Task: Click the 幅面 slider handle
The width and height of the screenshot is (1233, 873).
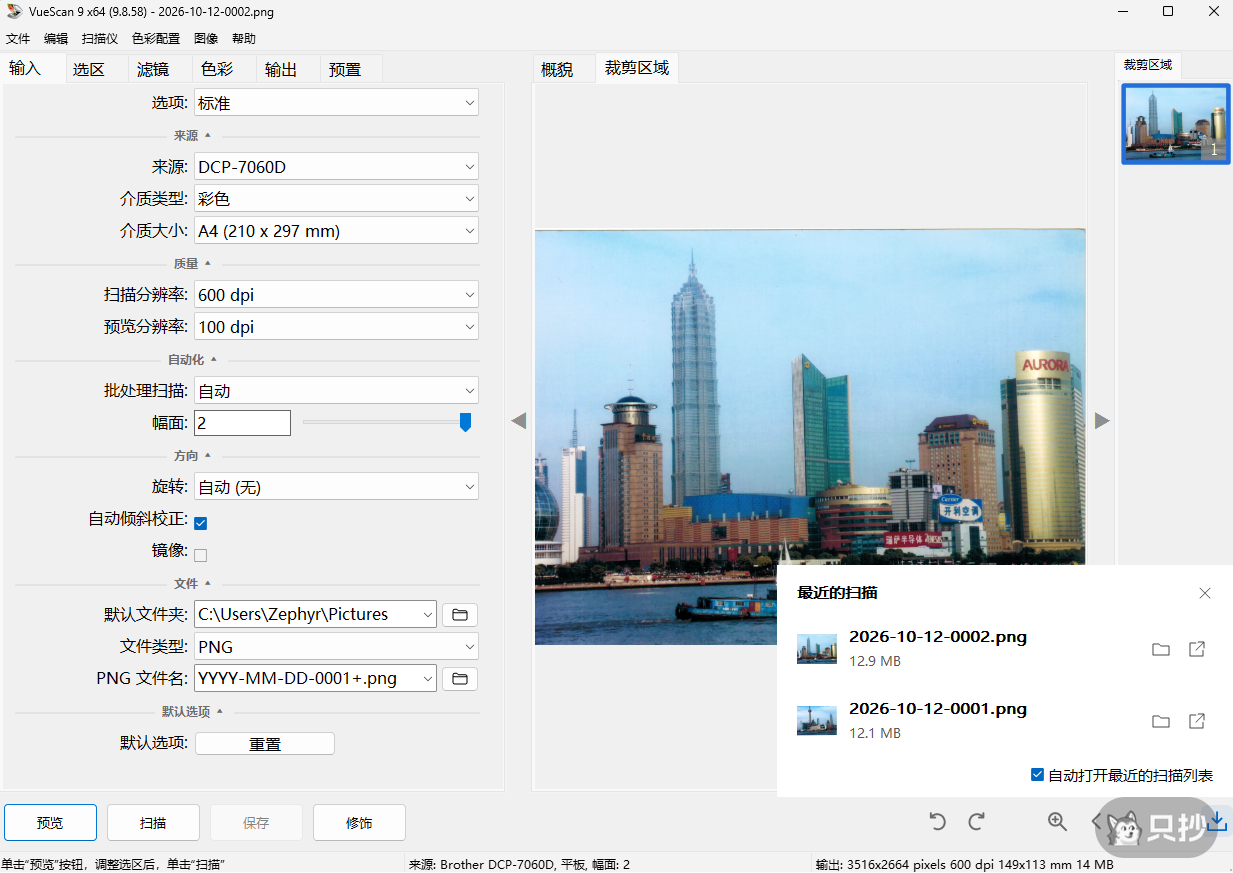Action: click(x=465, y=422)
